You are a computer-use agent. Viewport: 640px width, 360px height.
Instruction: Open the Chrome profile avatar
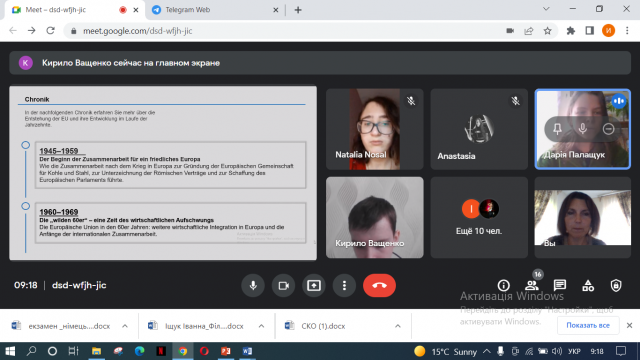pyautogui.click(x=608, y=31)
